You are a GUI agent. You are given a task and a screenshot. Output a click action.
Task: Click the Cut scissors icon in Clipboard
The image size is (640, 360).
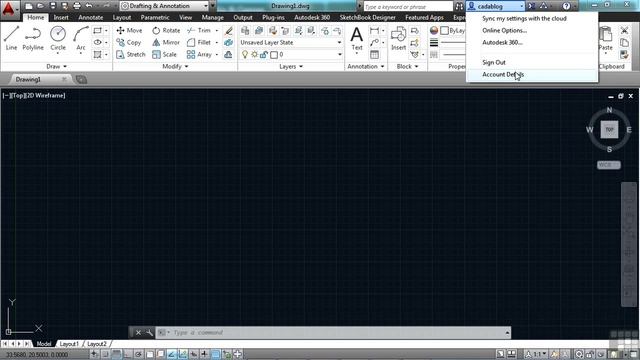624,31
